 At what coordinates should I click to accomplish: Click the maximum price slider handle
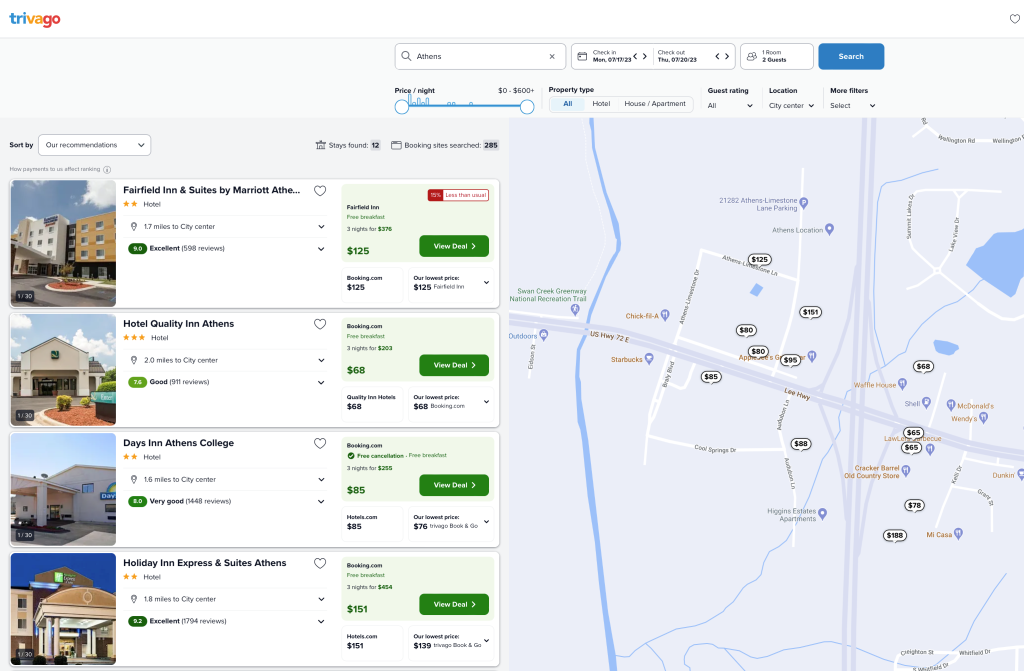(527, 107)
